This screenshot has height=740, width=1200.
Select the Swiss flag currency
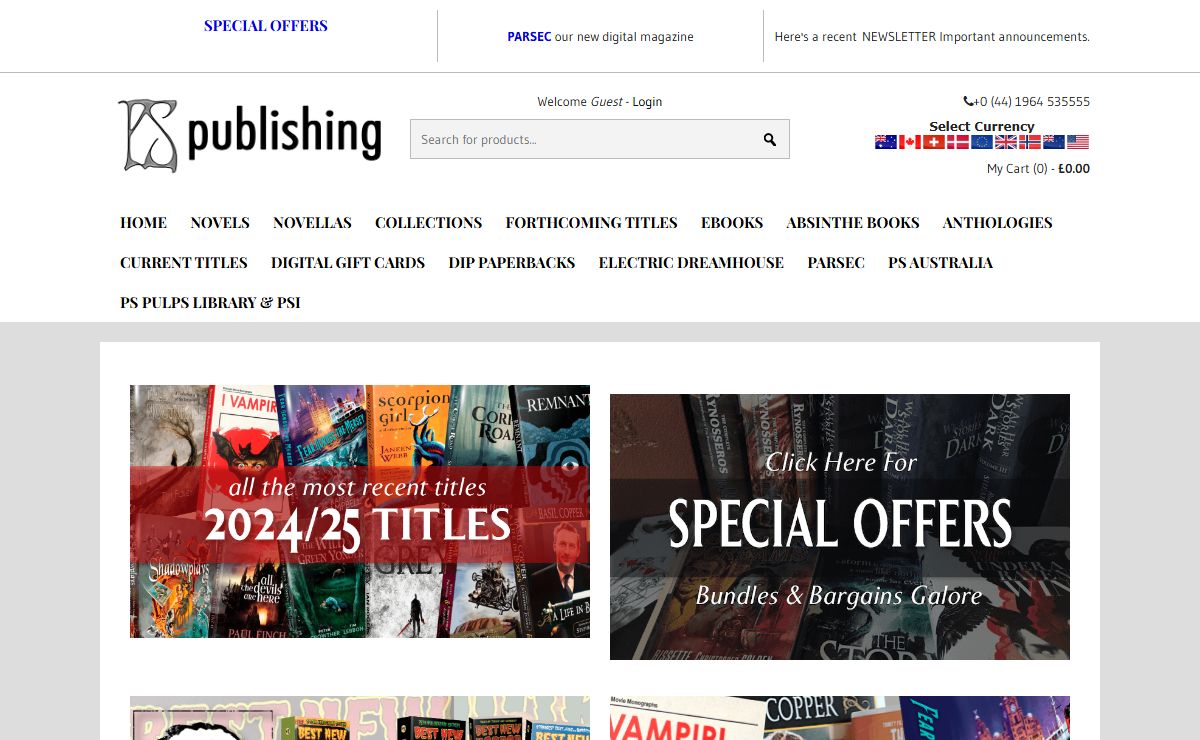tap(934, 142)
